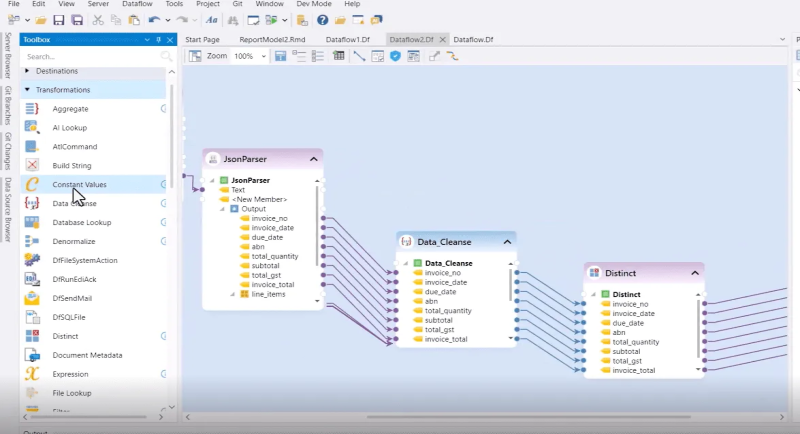
Task: Open the Help question mark icon
Action: click(322, 20)
